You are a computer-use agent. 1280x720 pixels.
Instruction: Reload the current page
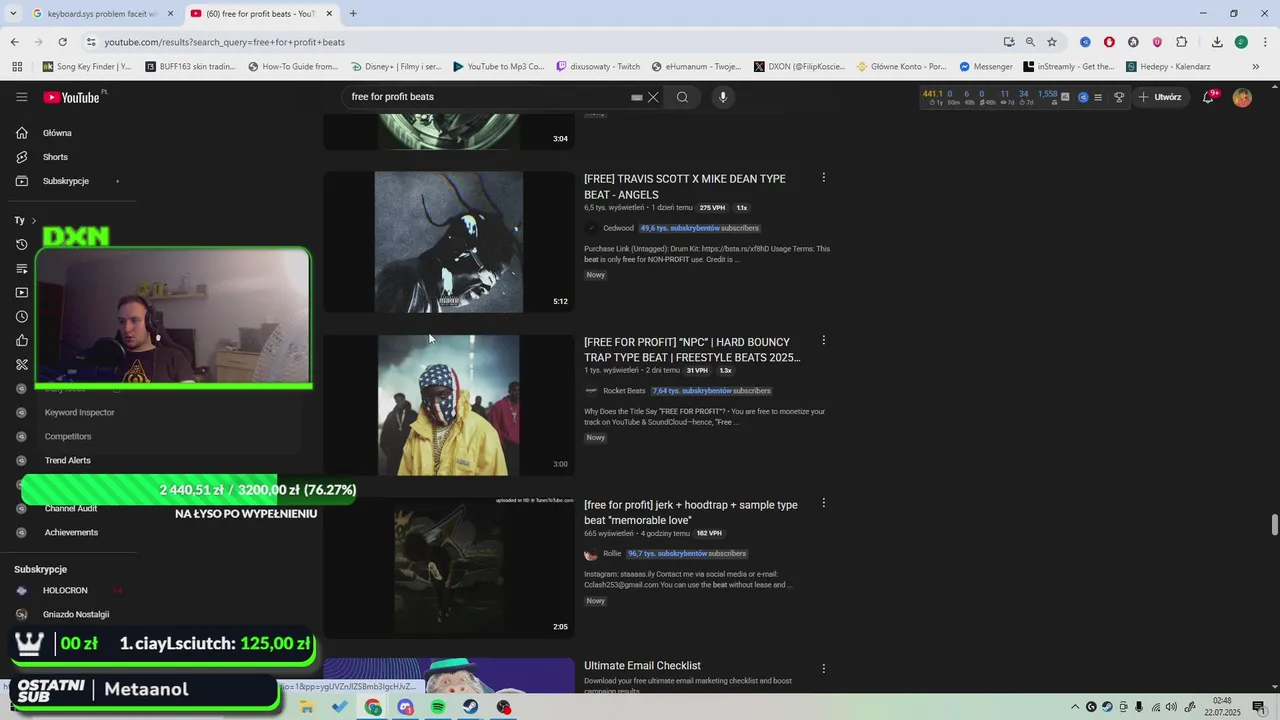(62, 42)
